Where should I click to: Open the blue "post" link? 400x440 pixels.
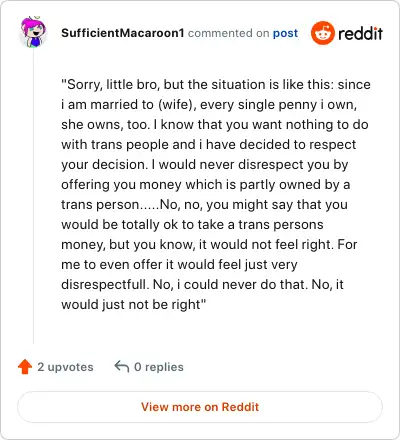point(285,33)
